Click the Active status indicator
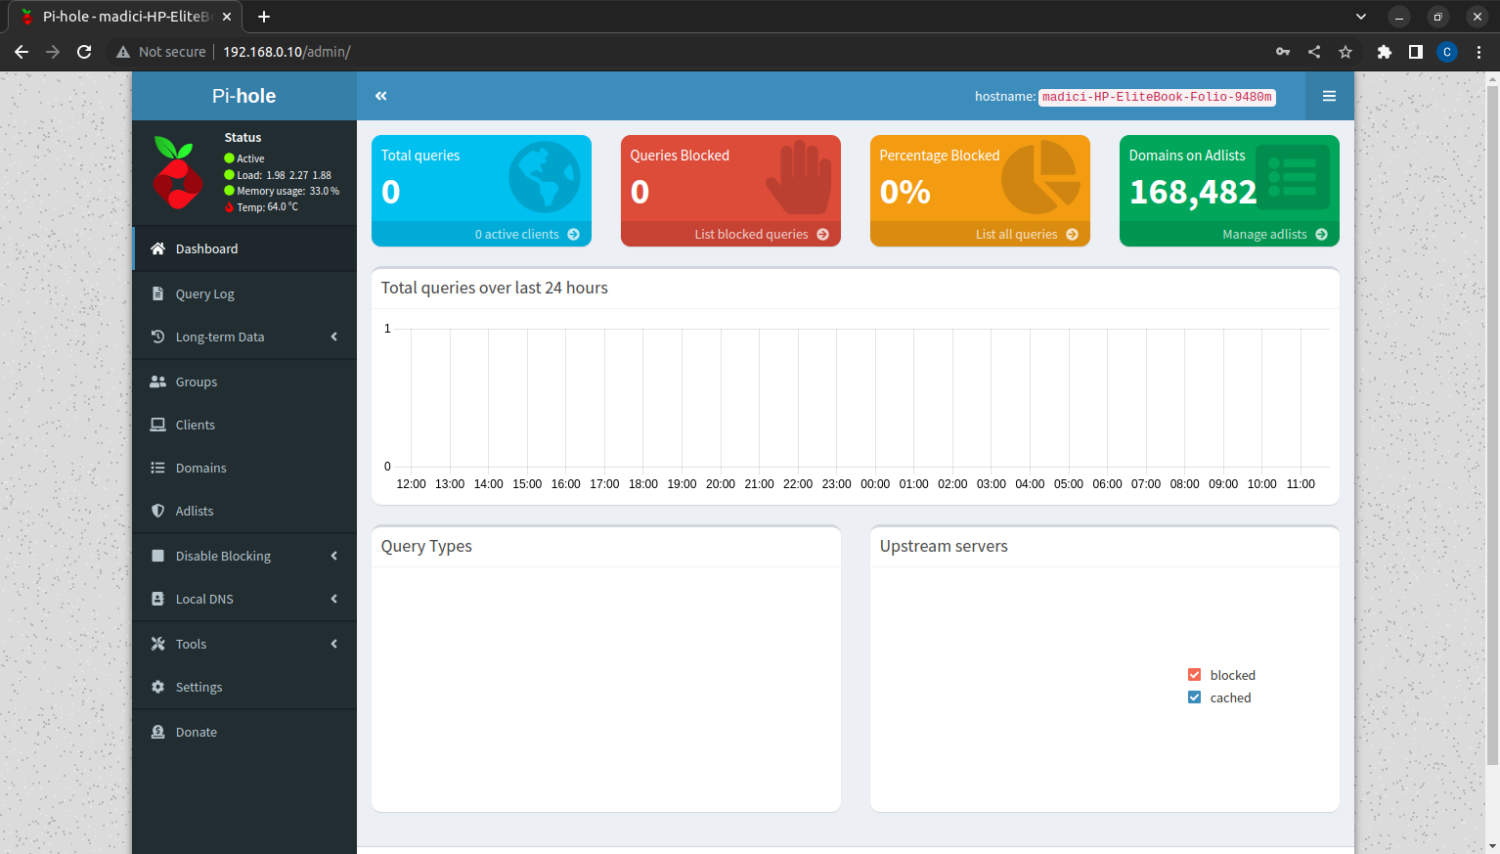 tap(244, 159)
